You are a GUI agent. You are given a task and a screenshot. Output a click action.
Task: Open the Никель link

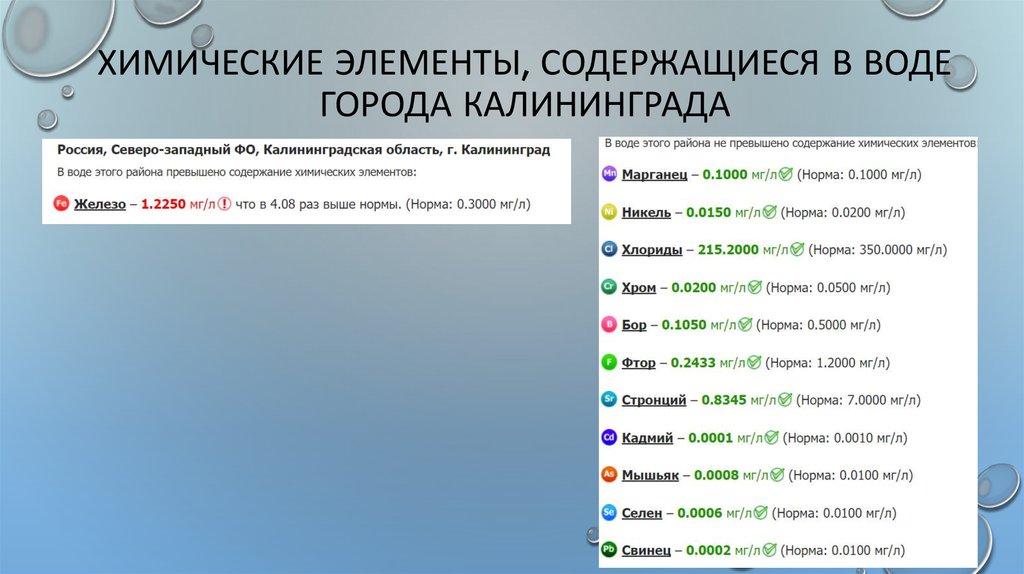tap(646, 212)
